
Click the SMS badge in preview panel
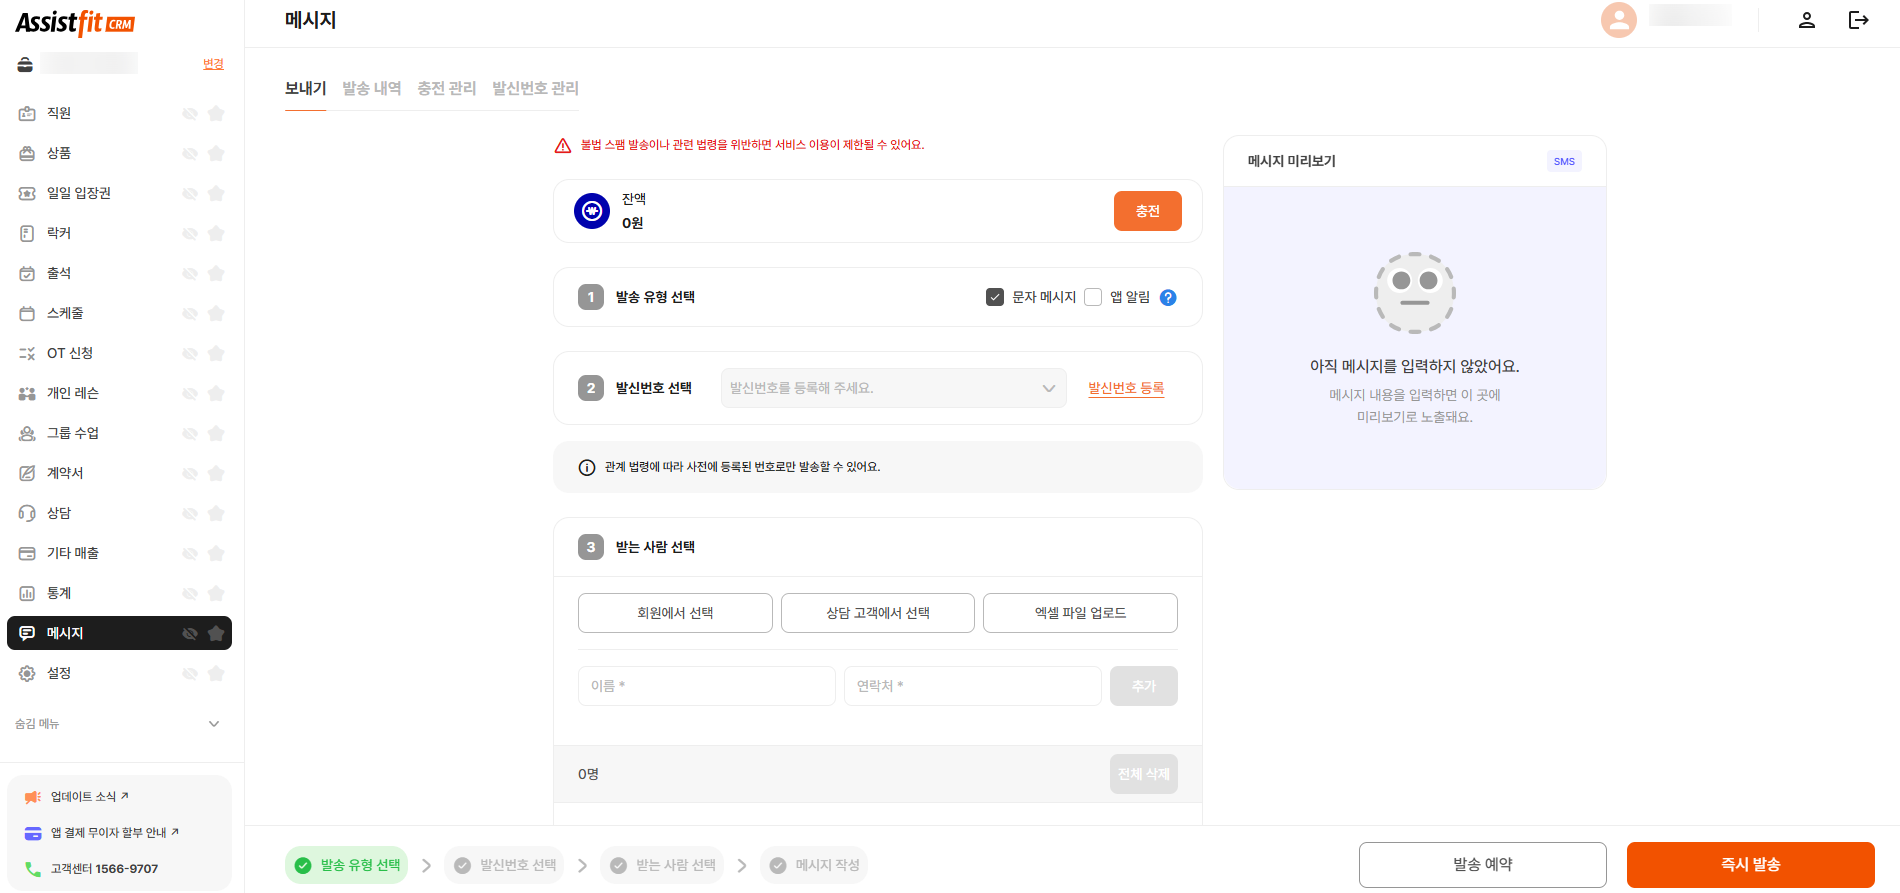1564,161
